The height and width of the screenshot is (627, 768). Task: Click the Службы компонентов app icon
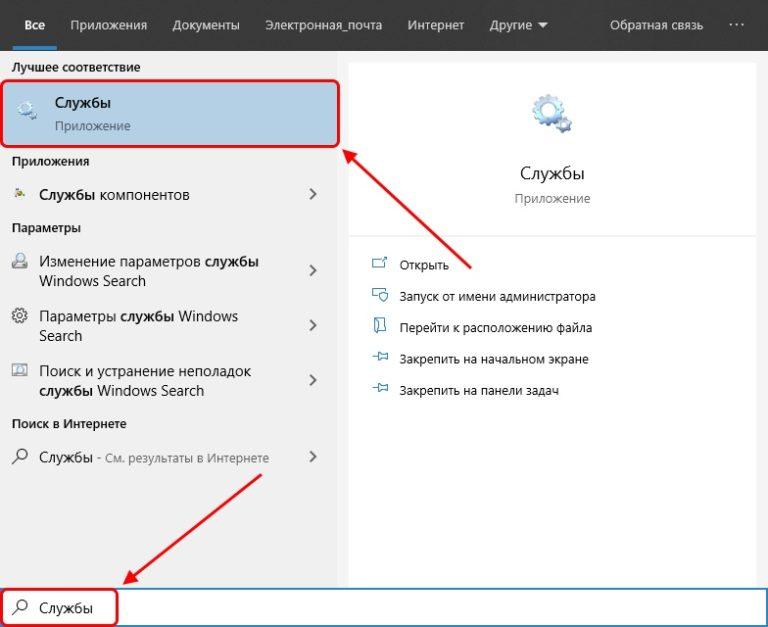20,194
